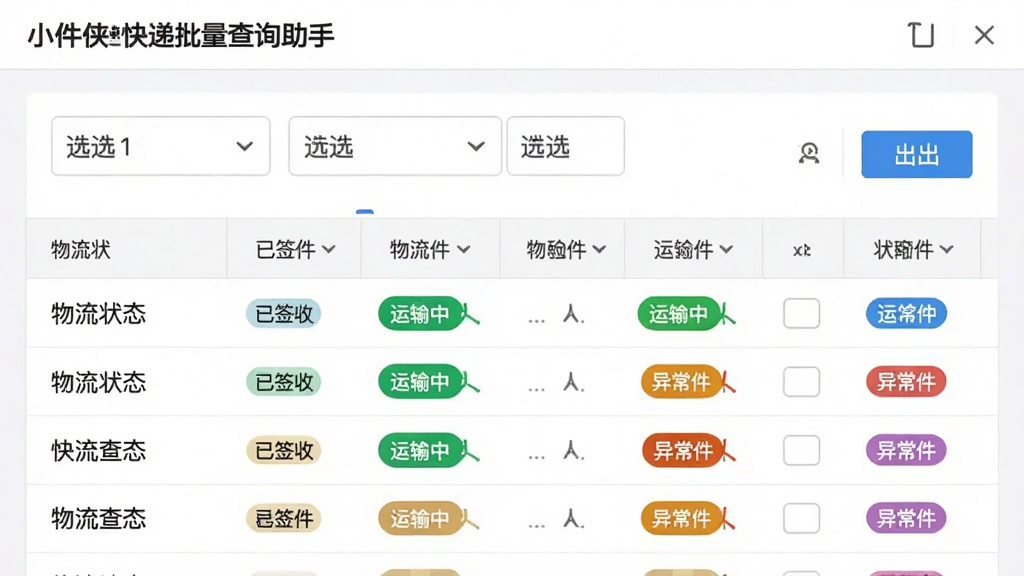Click the purple 异常件 tag in 快流查态 row
The image size is (1024, 576).
click(x=906, y=450)
